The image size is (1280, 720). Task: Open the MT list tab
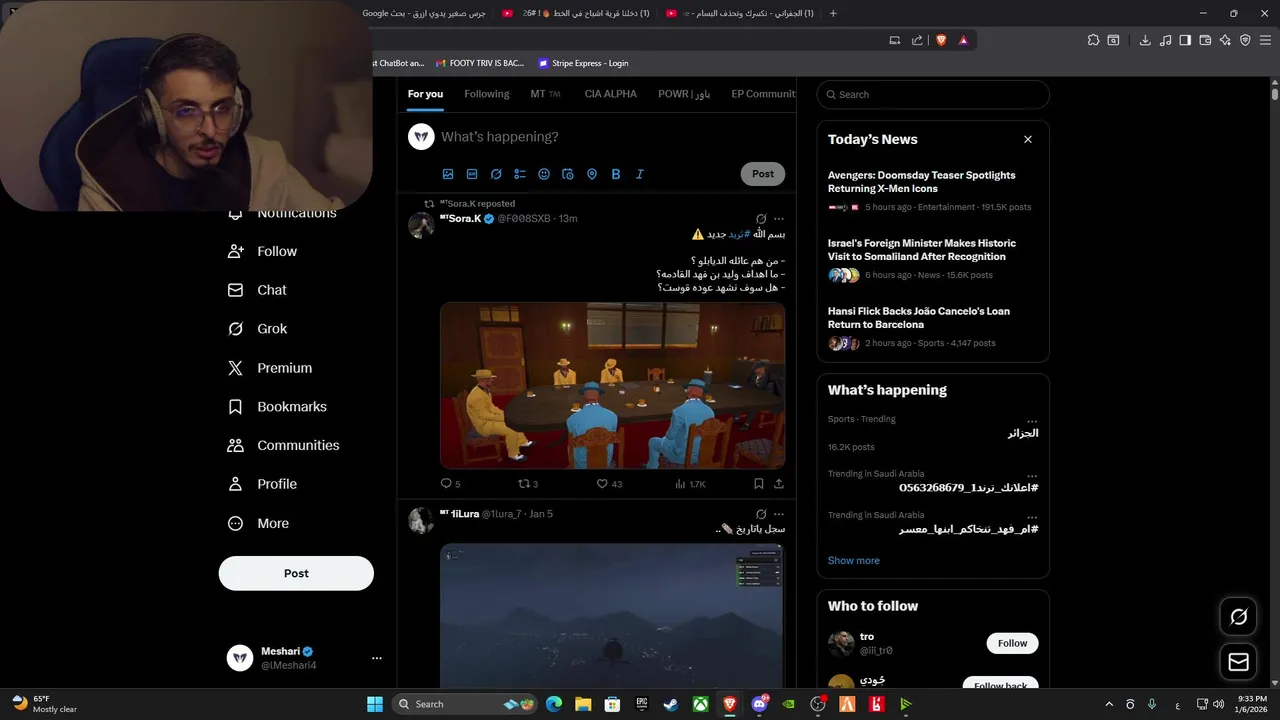(x=545, y=94)
